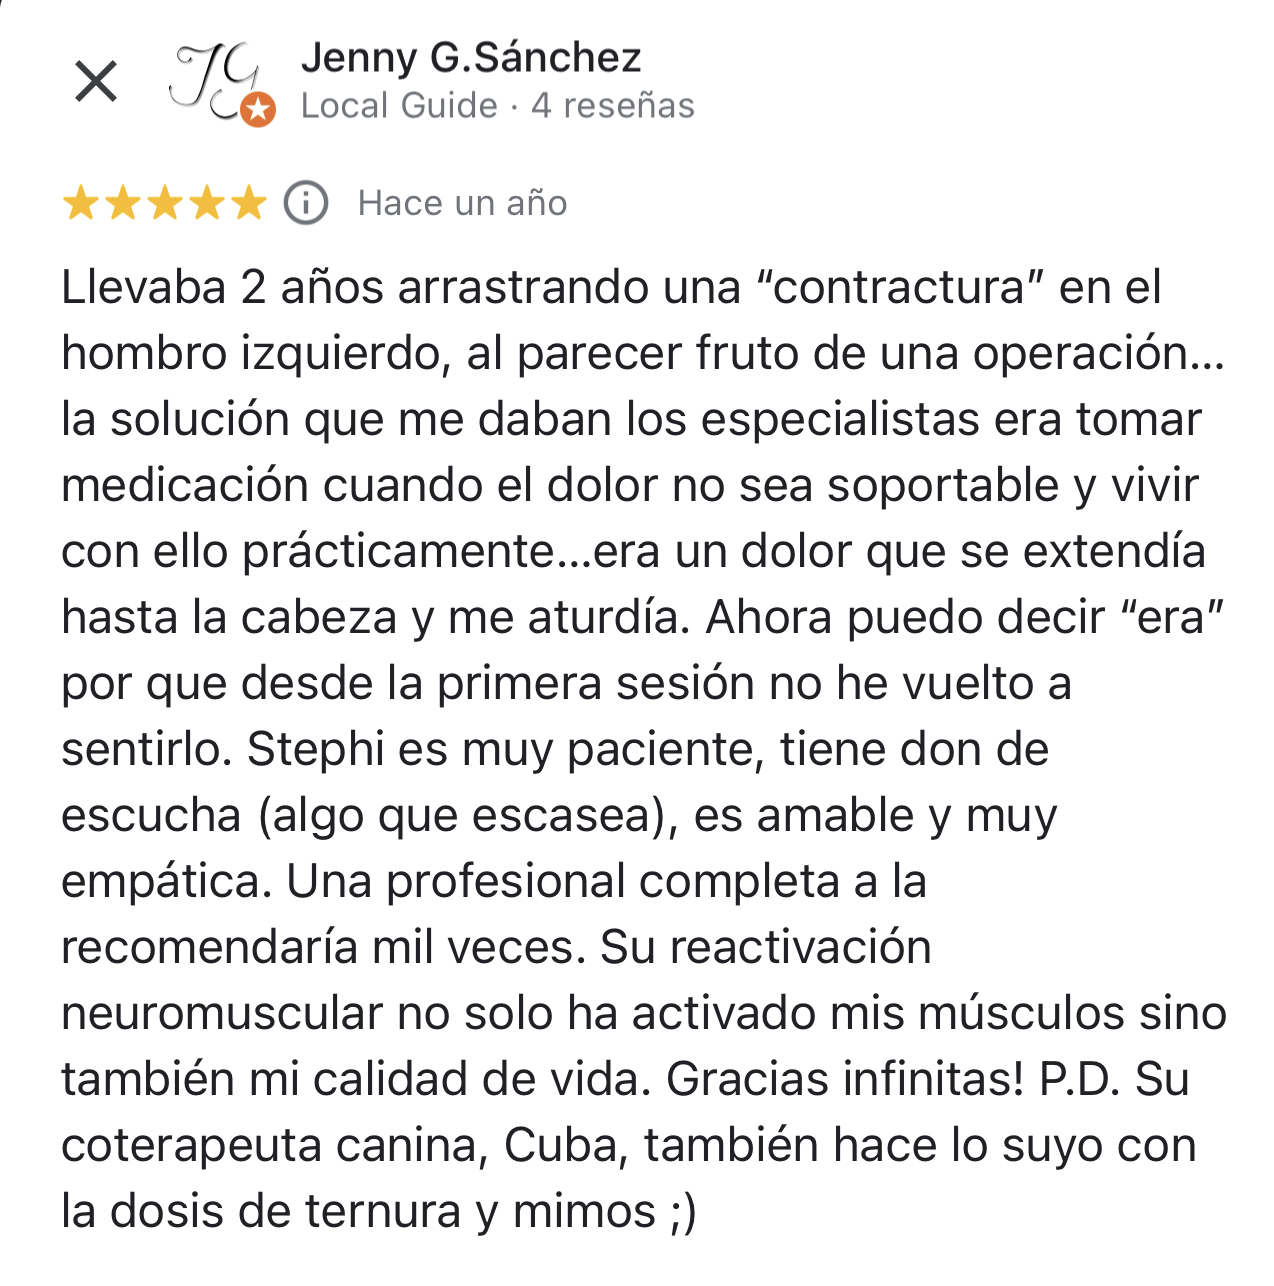1274x1286 pixels.
Task: View the reviewer's "4 reseñas"
Action: point(613,106)
